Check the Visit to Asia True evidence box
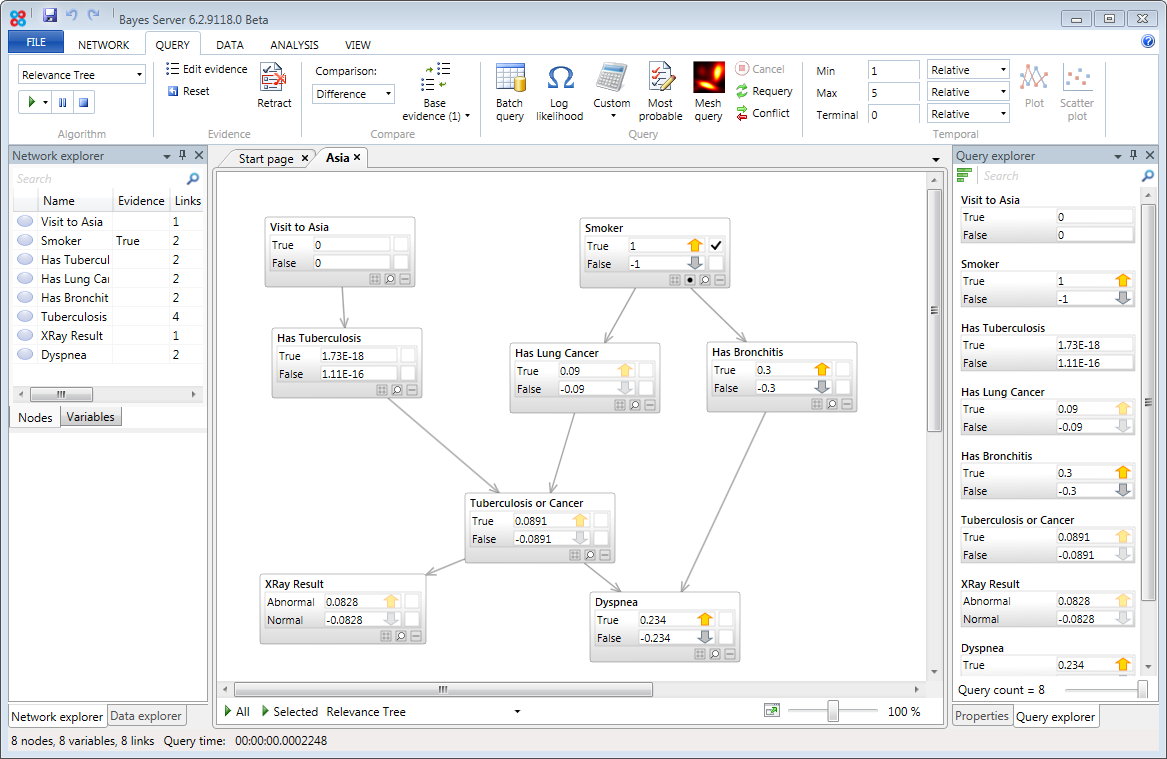The image size is (1167, 759). tap(401, 245)
